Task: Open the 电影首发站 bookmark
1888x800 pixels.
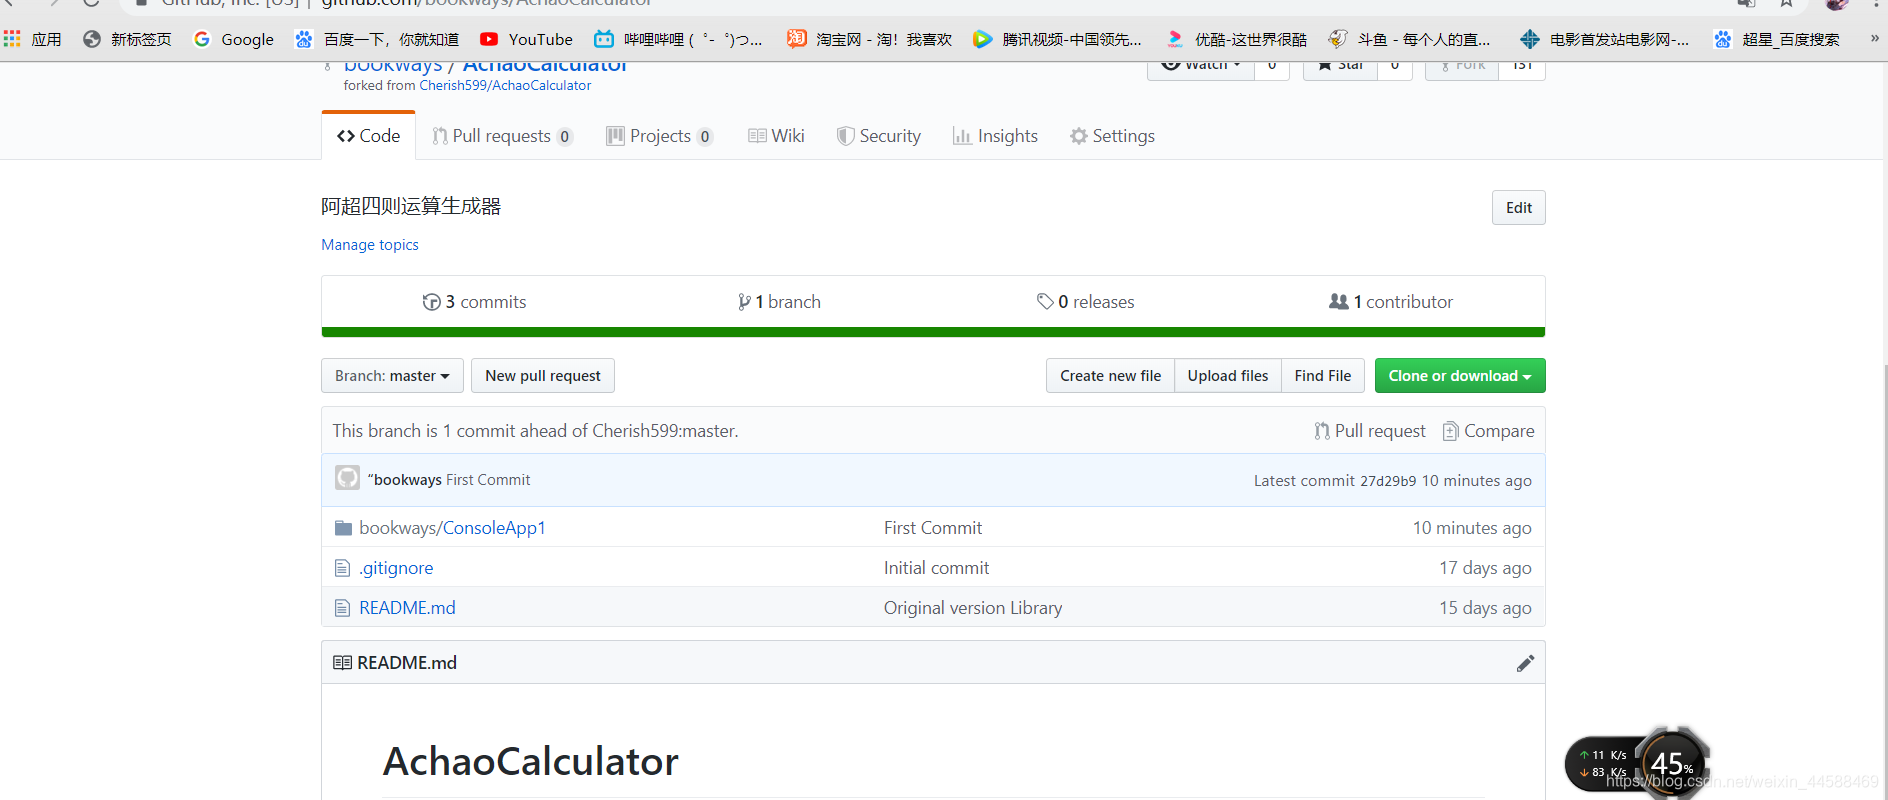Action: pos(1604,39)
